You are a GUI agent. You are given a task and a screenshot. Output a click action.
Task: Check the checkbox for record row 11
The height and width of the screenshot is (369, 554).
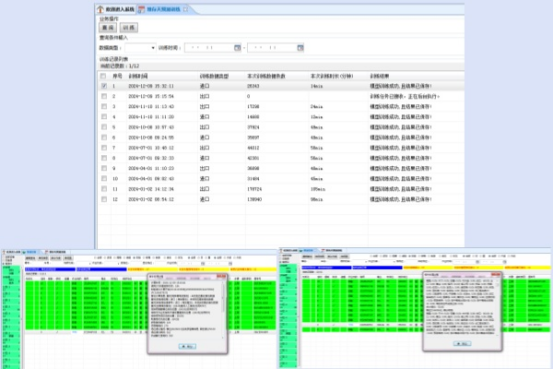click(104, 189)
